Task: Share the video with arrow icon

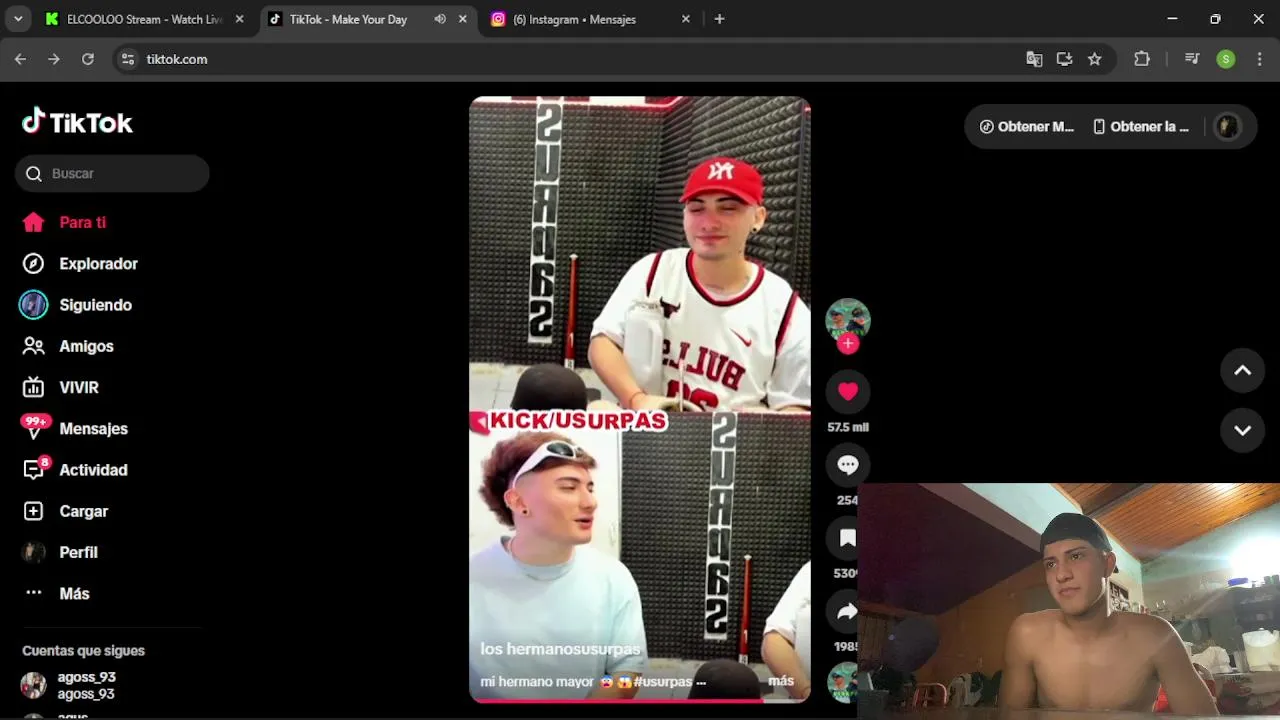Action: pyautogui.click(x=847, y=611)
